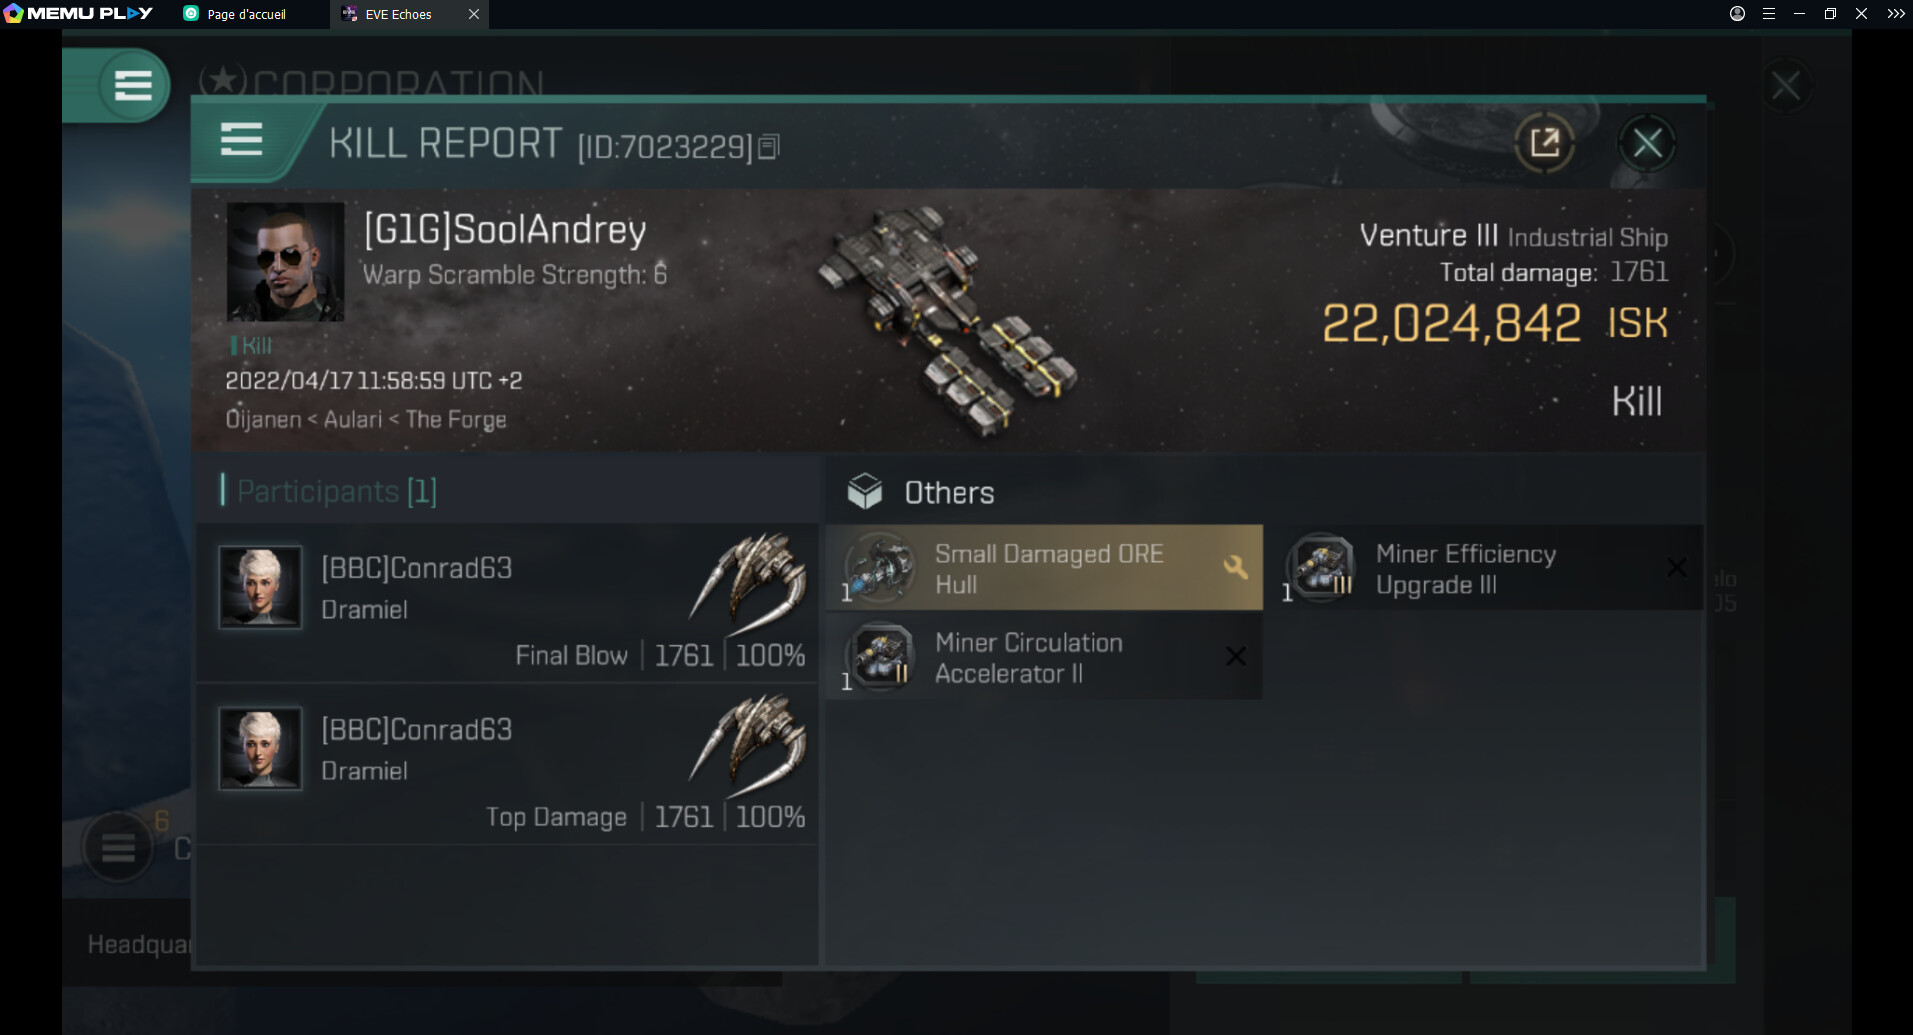The height and width of the screenshot is (1035, 1913).
Task: Open the MEmu title bar menu
Action: pyautogui.click(x=1768, y=14)
